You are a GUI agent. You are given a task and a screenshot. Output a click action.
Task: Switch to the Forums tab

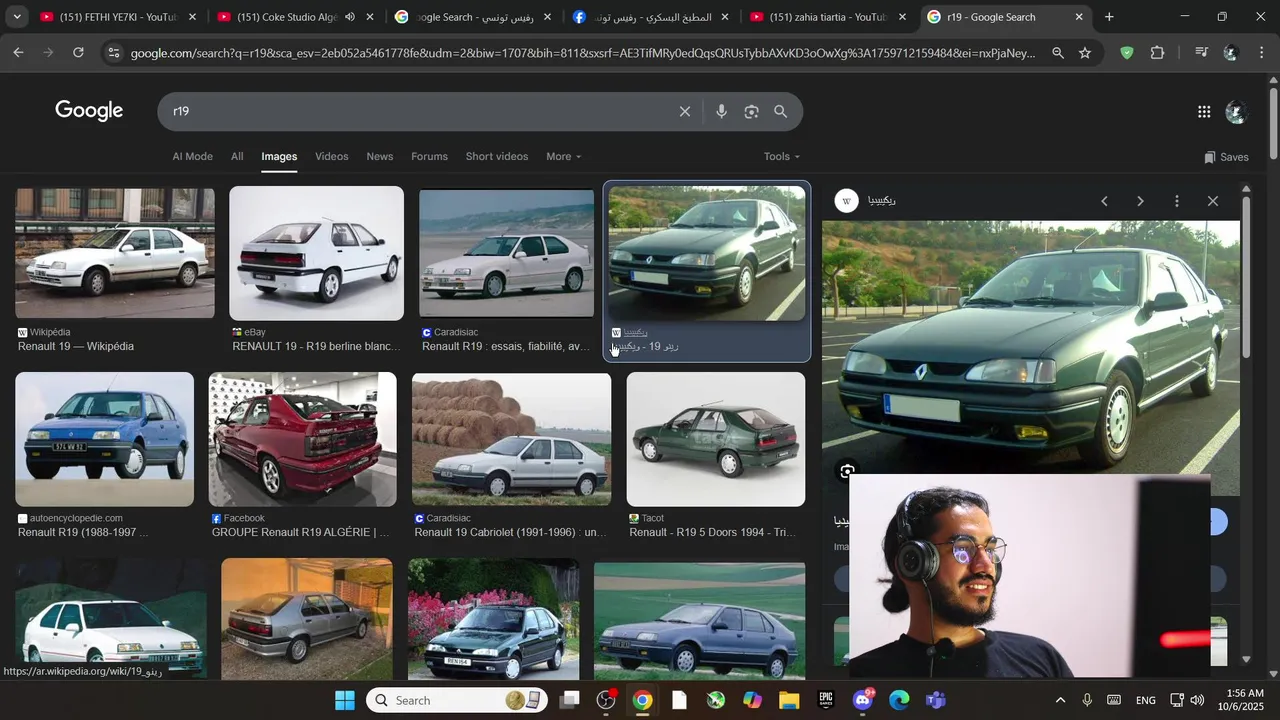point(429,156)
